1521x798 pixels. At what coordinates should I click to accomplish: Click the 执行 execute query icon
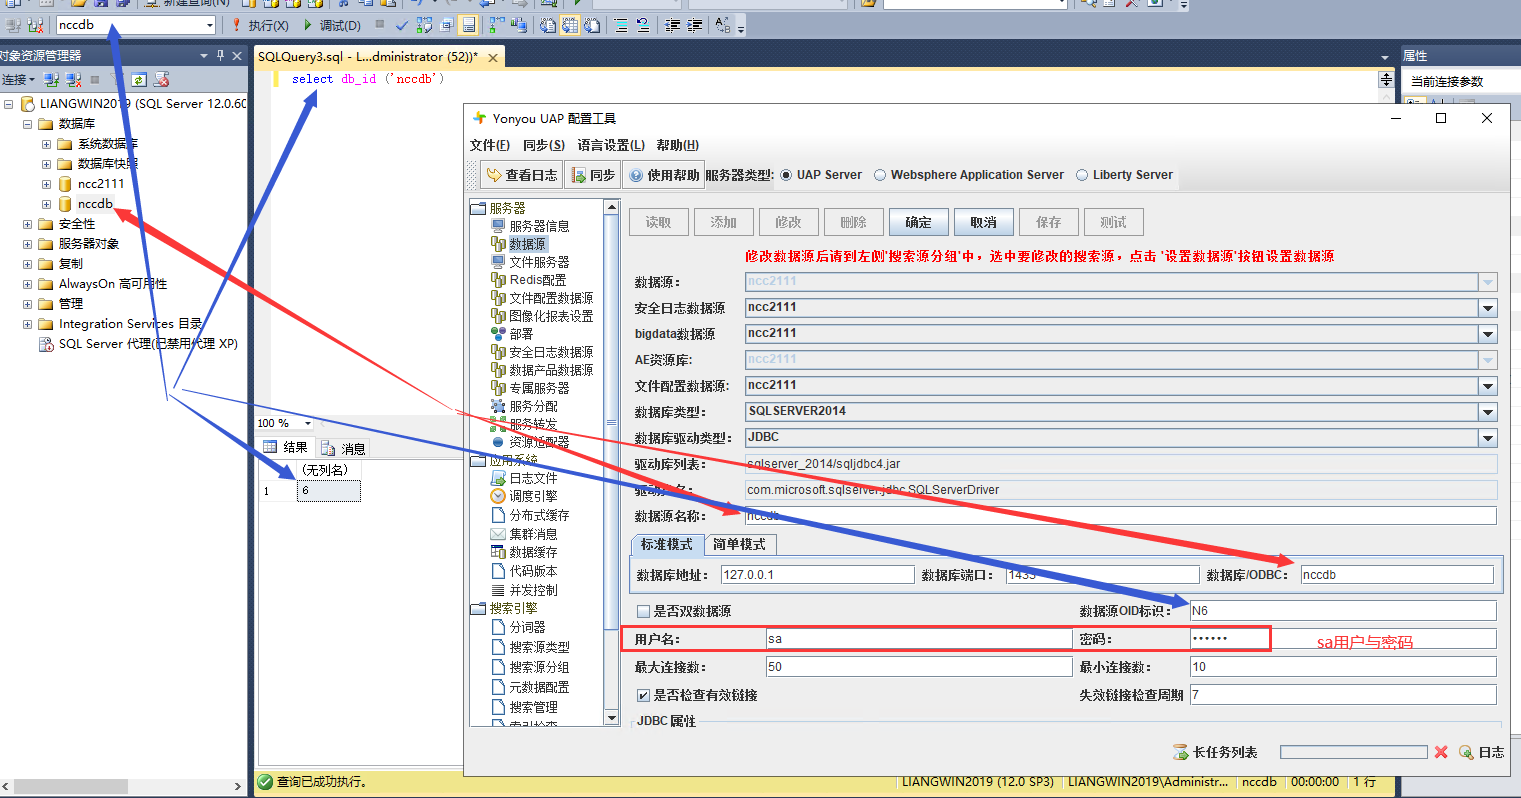coord(237,25)
